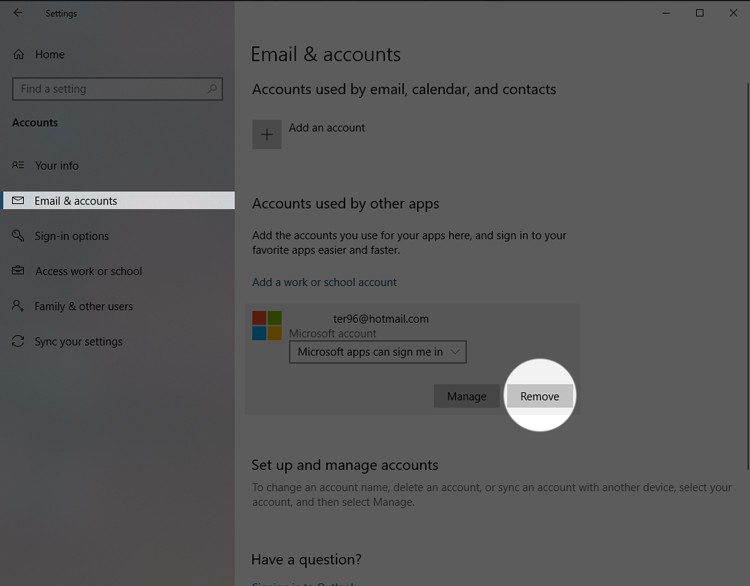Open Microsoft apps can sign me in dropdown
The image size is (750, 586).
(378, 352)
